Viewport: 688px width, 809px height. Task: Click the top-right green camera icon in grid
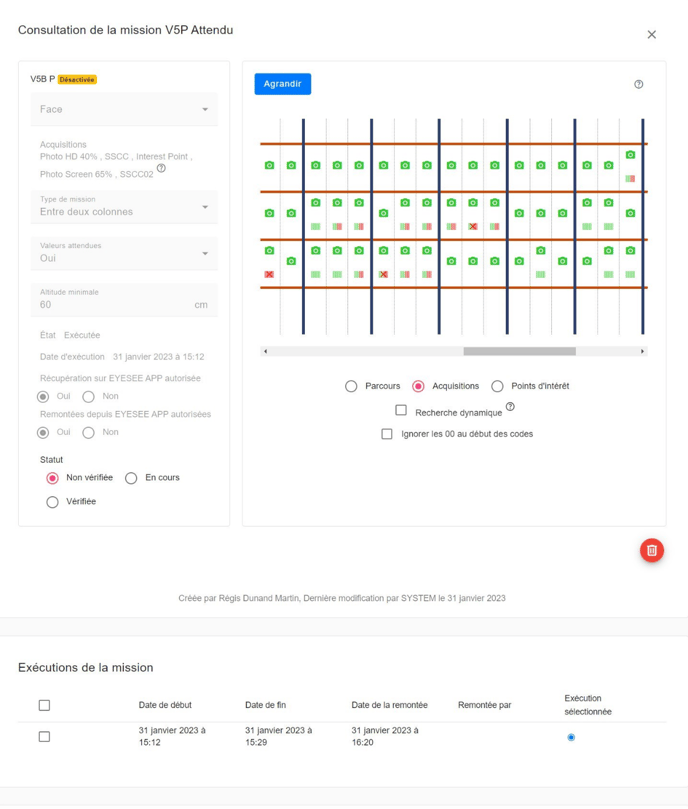point(630,155)
